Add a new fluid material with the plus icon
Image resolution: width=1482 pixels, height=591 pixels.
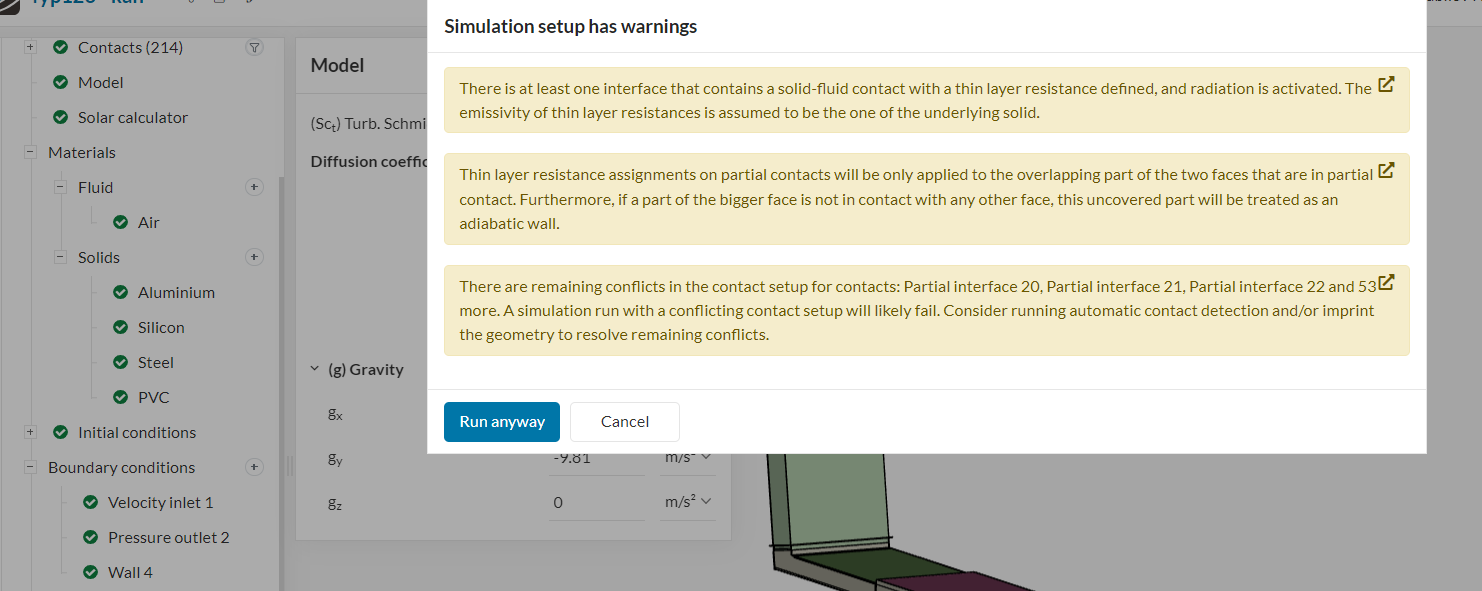point(254,187)
